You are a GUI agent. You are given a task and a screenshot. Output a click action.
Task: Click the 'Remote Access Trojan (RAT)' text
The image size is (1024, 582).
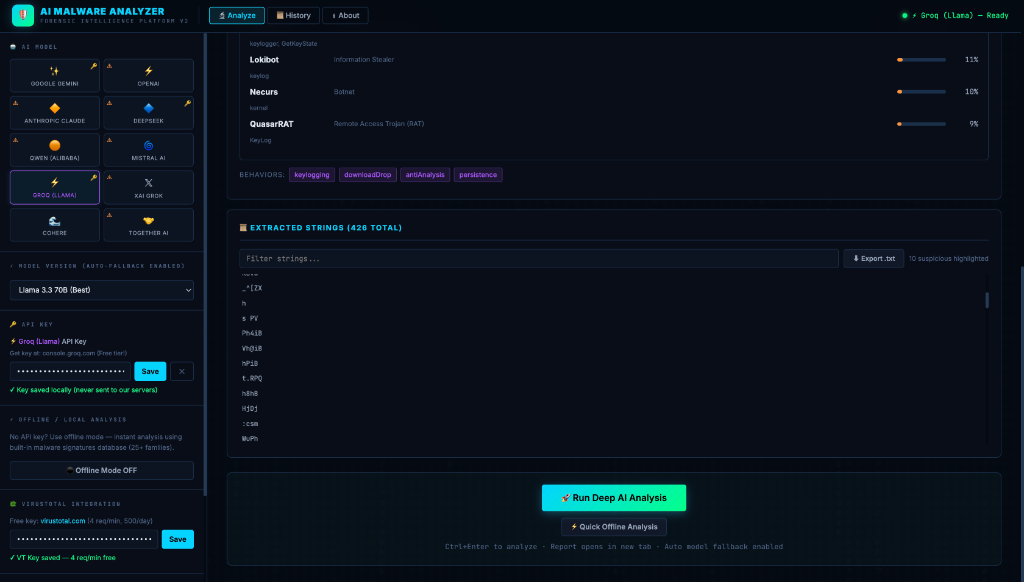379,123
